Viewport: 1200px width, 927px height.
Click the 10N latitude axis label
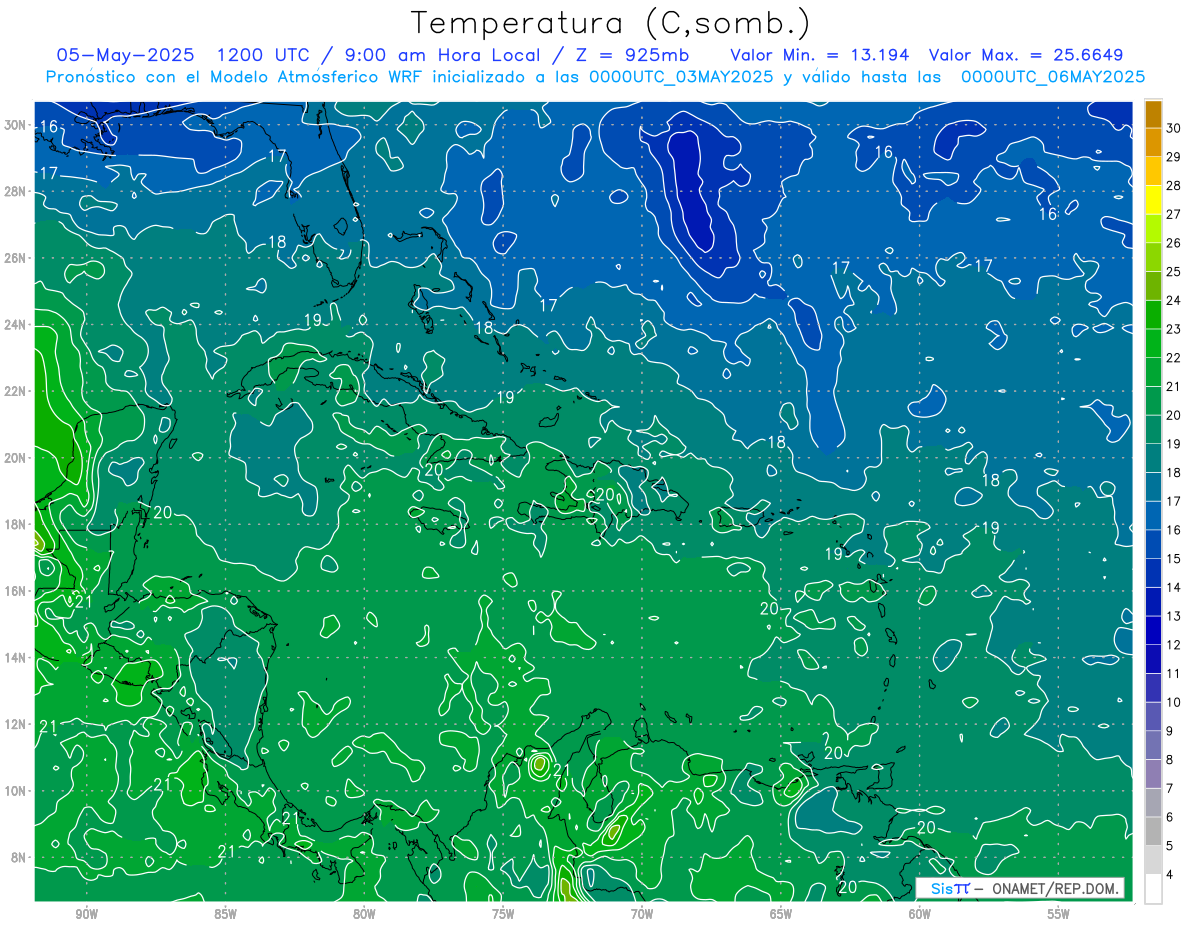pos(15,791)
